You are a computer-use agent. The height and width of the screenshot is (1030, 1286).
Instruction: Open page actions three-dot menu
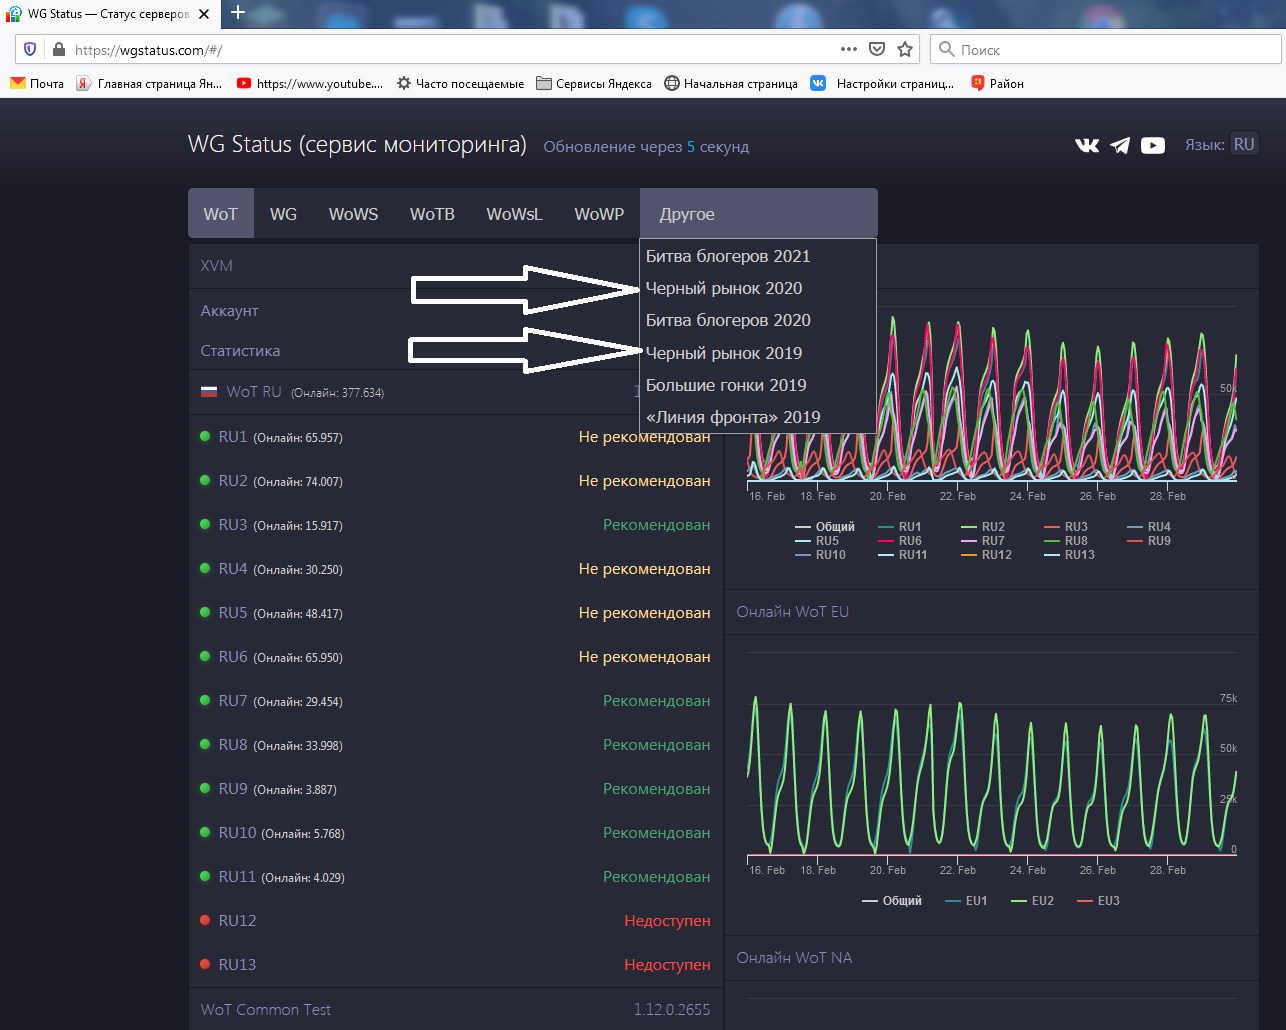point(849,49)
